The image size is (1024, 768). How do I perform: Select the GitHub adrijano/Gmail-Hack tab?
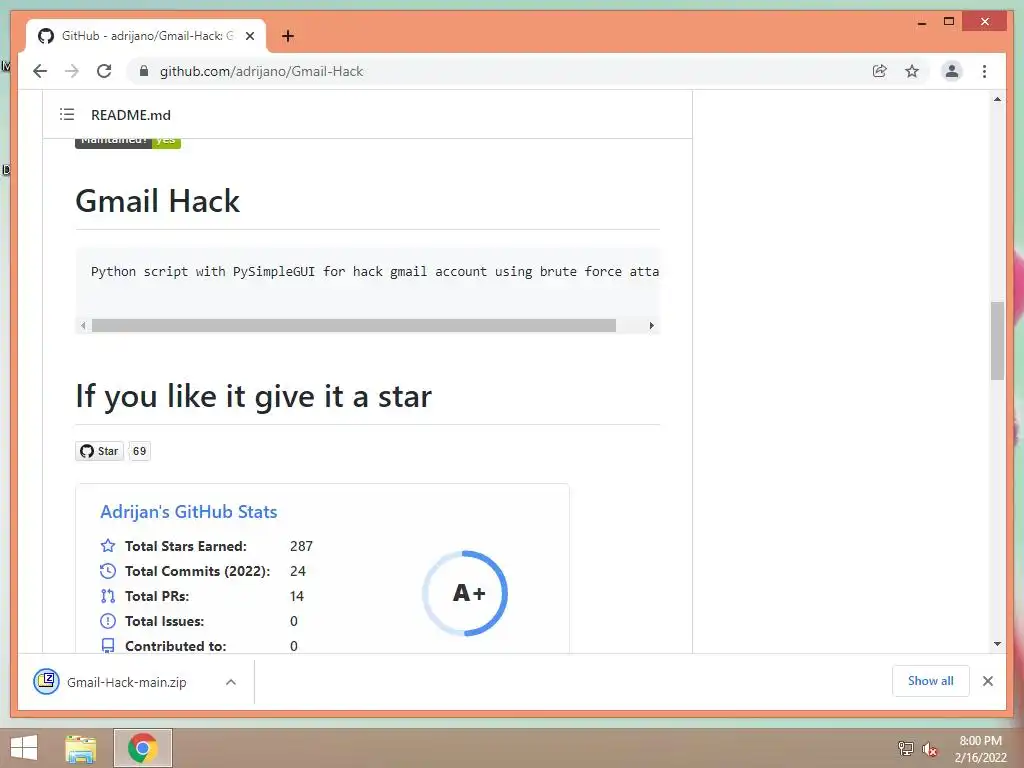[147, 36]
